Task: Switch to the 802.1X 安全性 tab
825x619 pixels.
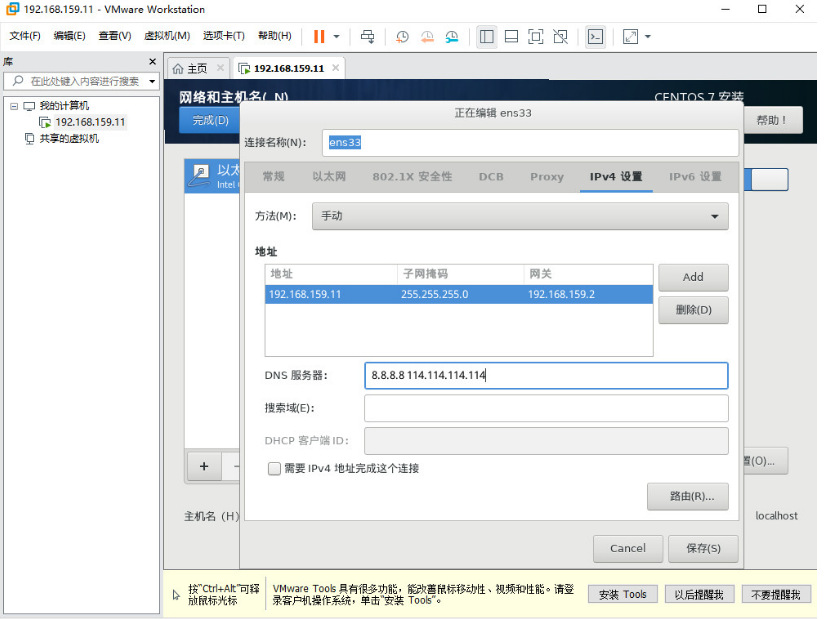Action: tap(412, 177)
